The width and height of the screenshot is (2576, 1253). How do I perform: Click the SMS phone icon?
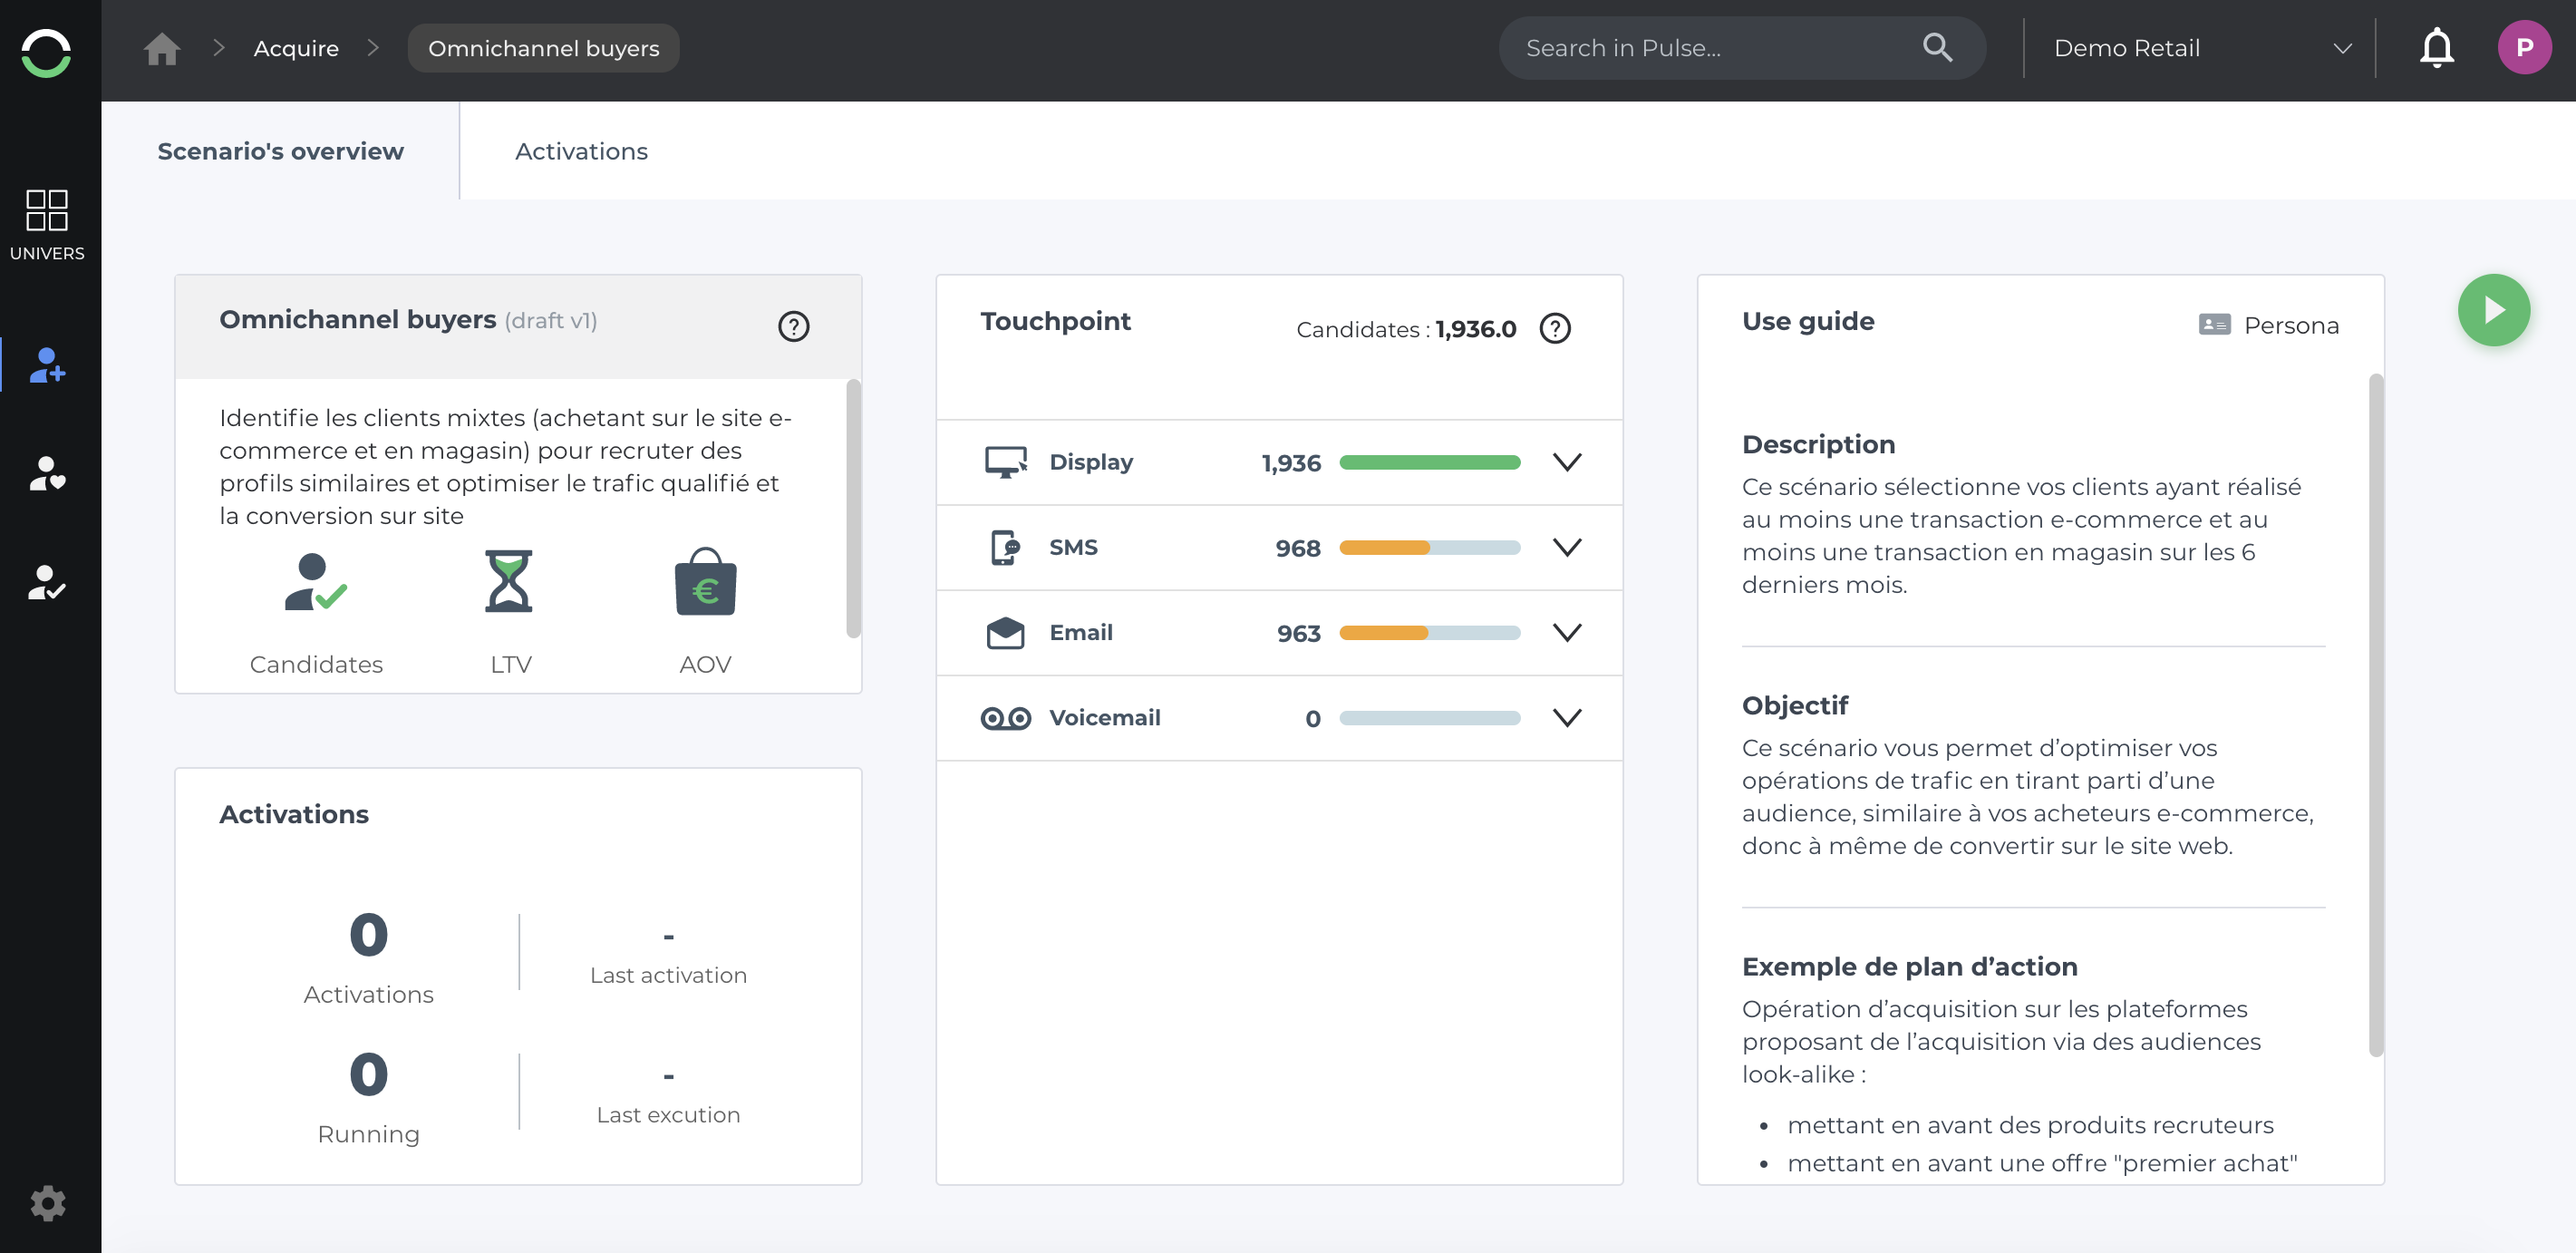click(1005, 548)
